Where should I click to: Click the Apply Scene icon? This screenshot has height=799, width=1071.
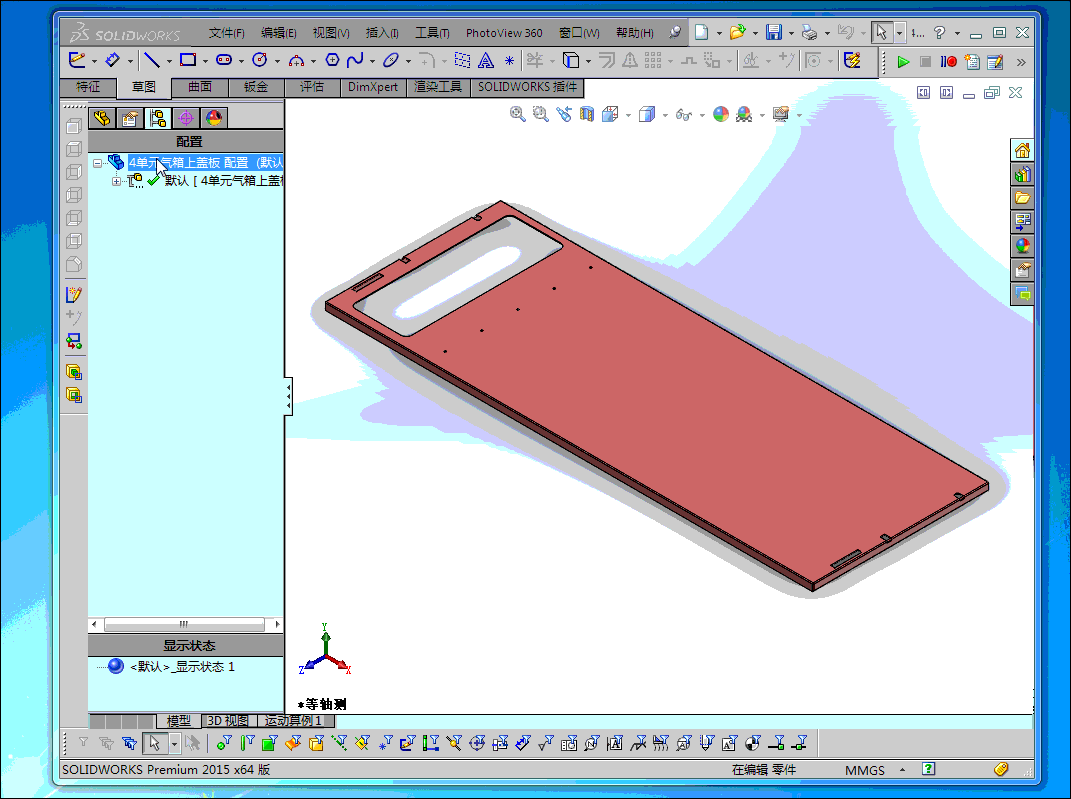pos(744,114)
